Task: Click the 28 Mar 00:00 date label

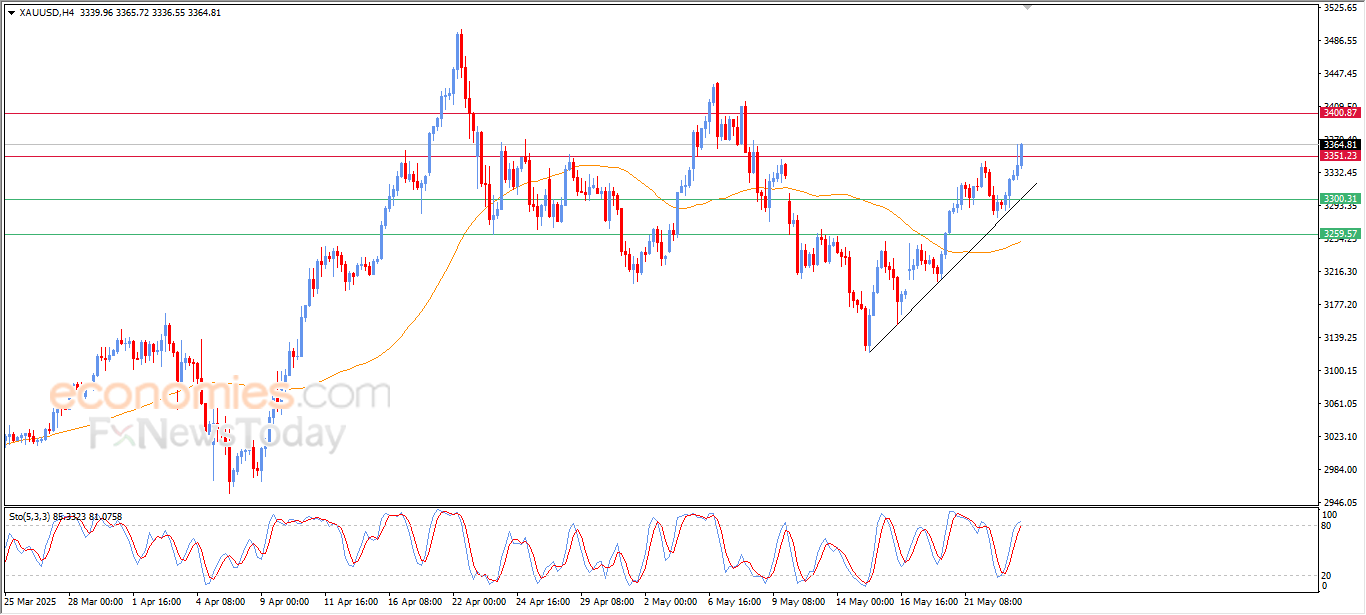Action: [96, 602]
